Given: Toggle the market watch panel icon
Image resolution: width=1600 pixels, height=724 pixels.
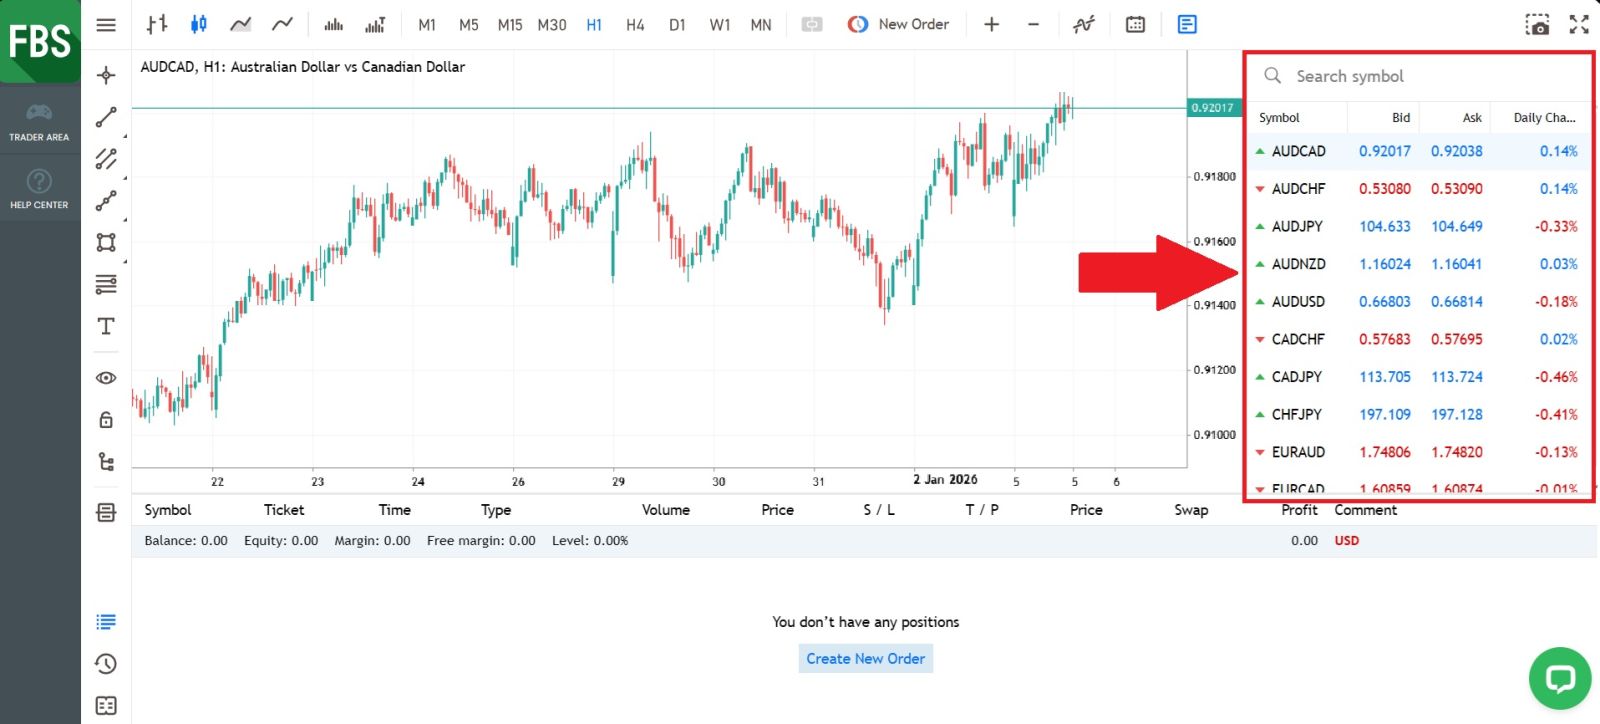Looking at the screenshot, I should pos(1187,24).
